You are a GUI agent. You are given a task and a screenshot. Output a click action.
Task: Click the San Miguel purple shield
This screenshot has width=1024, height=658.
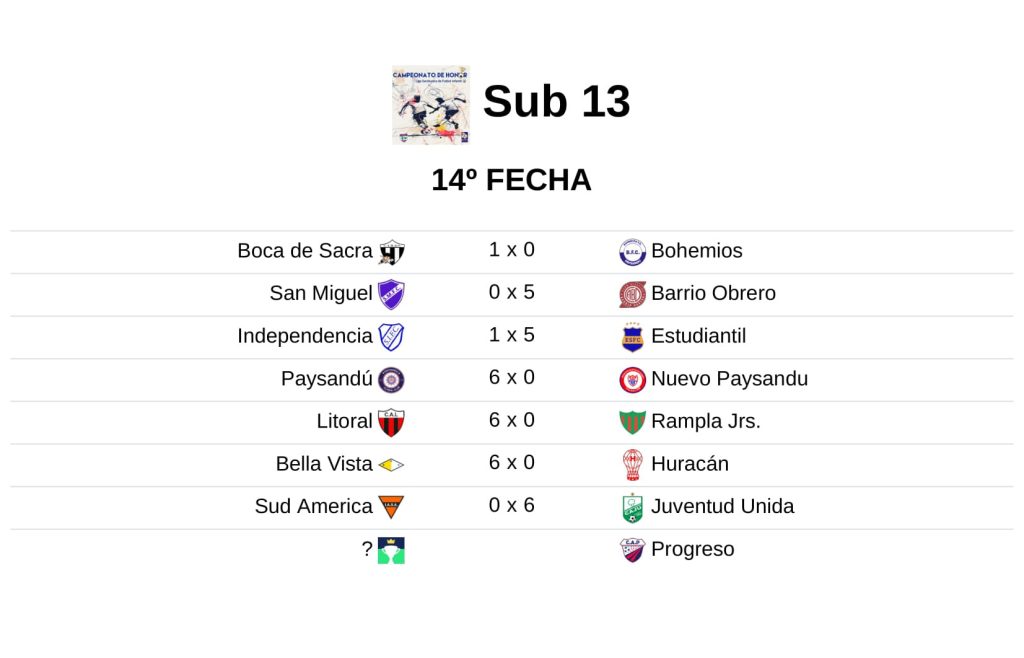click(391, 294)
